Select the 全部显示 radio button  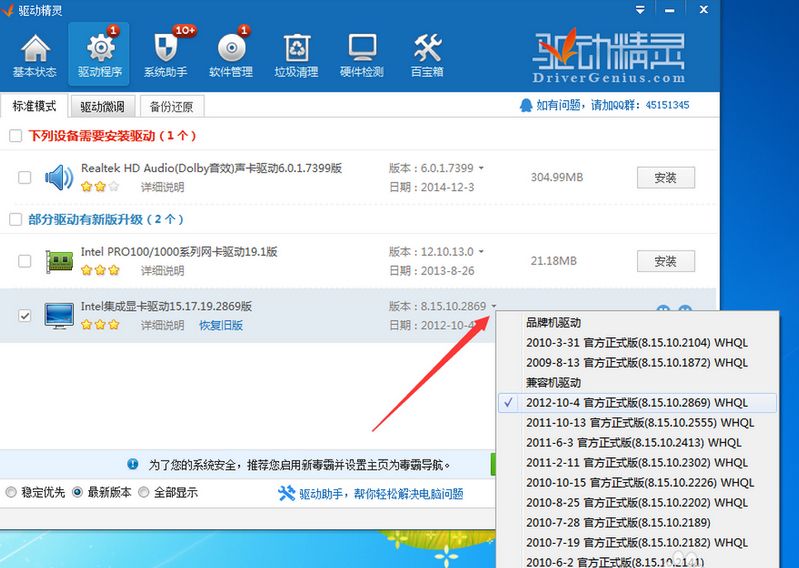pos(144,493)
